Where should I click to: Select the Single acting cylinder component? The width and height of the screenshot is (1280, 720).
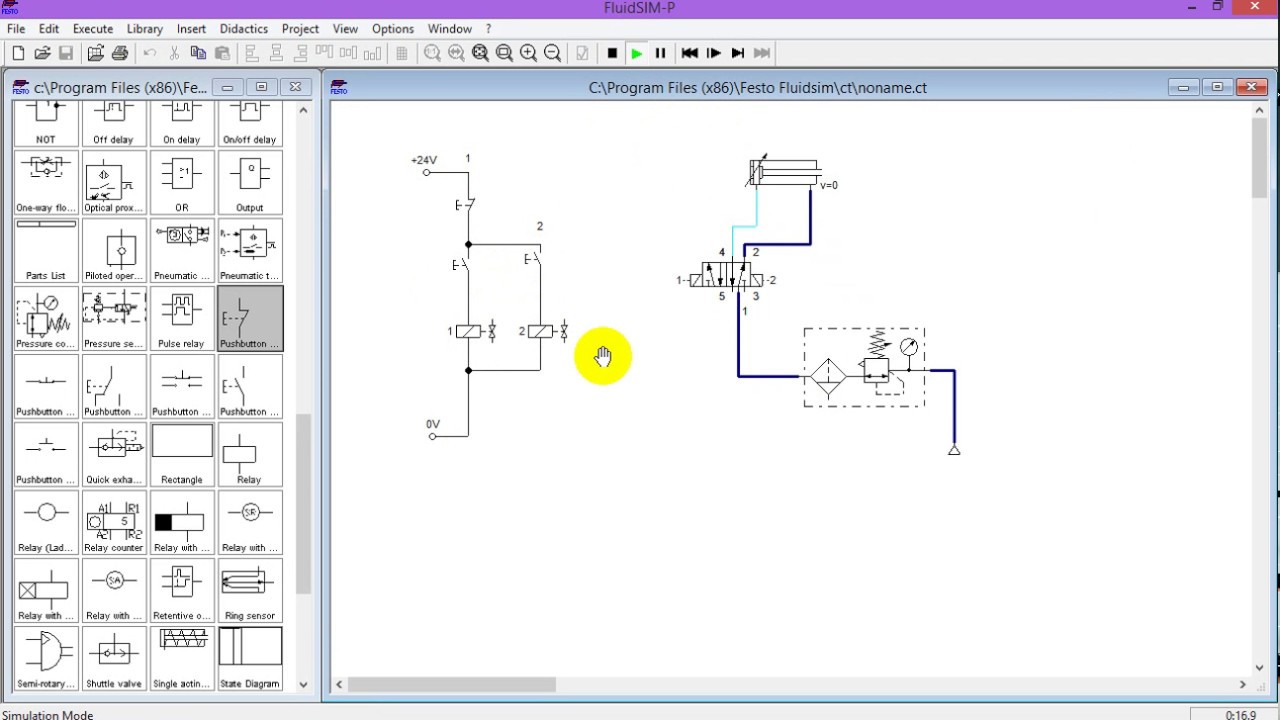(182, 658)
